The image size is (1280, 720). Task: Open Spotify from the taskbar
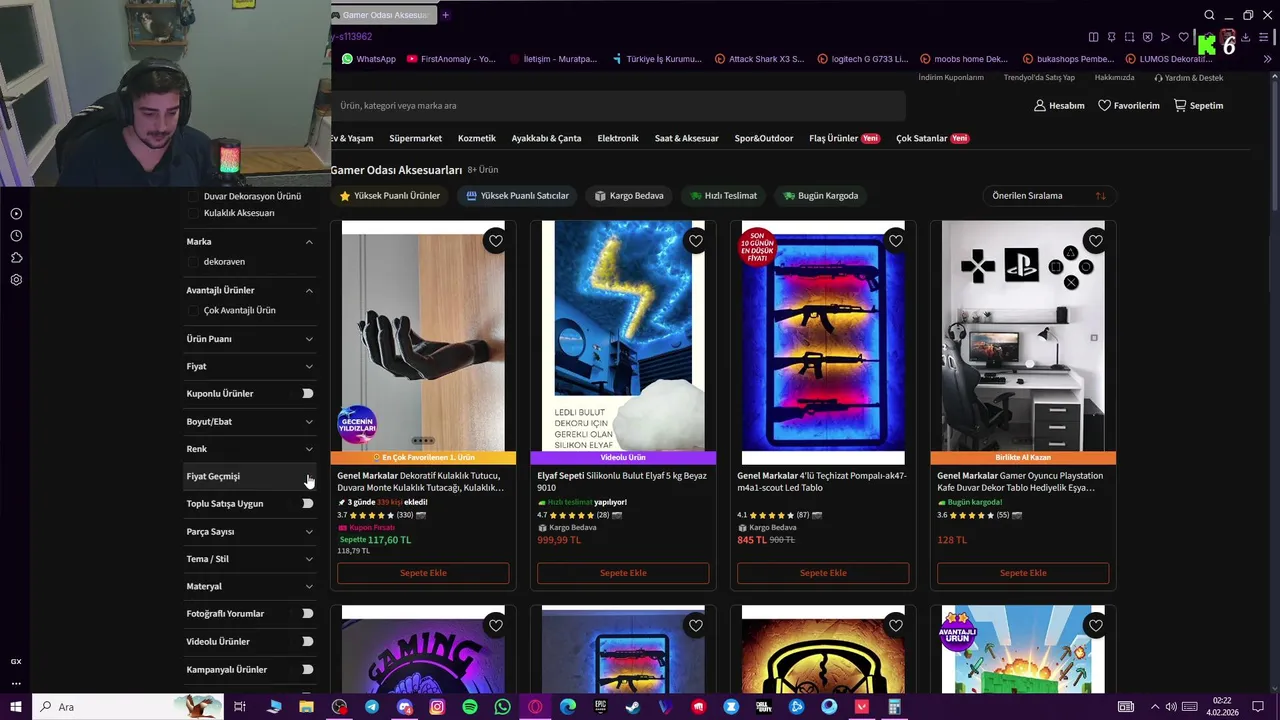470,707
